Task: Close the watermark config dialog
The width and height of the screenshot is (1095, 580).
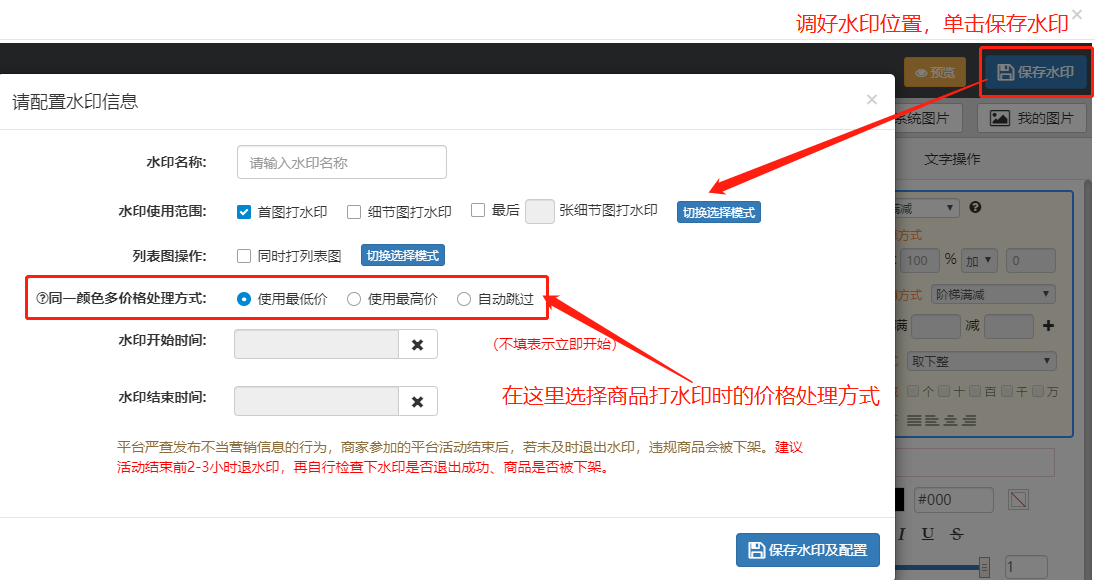Action: (871, 99)
